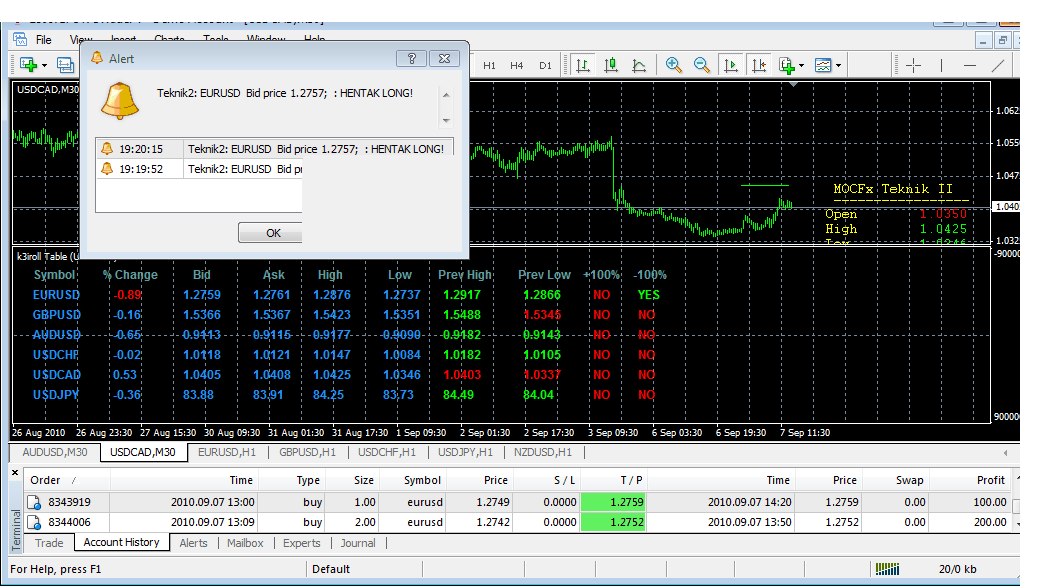The height and width of the screenshot is (586, 1040).
Task: Switch to the GBPUSD,H1 chart tab
Action: pyautogui.click(x=308, y=452)
